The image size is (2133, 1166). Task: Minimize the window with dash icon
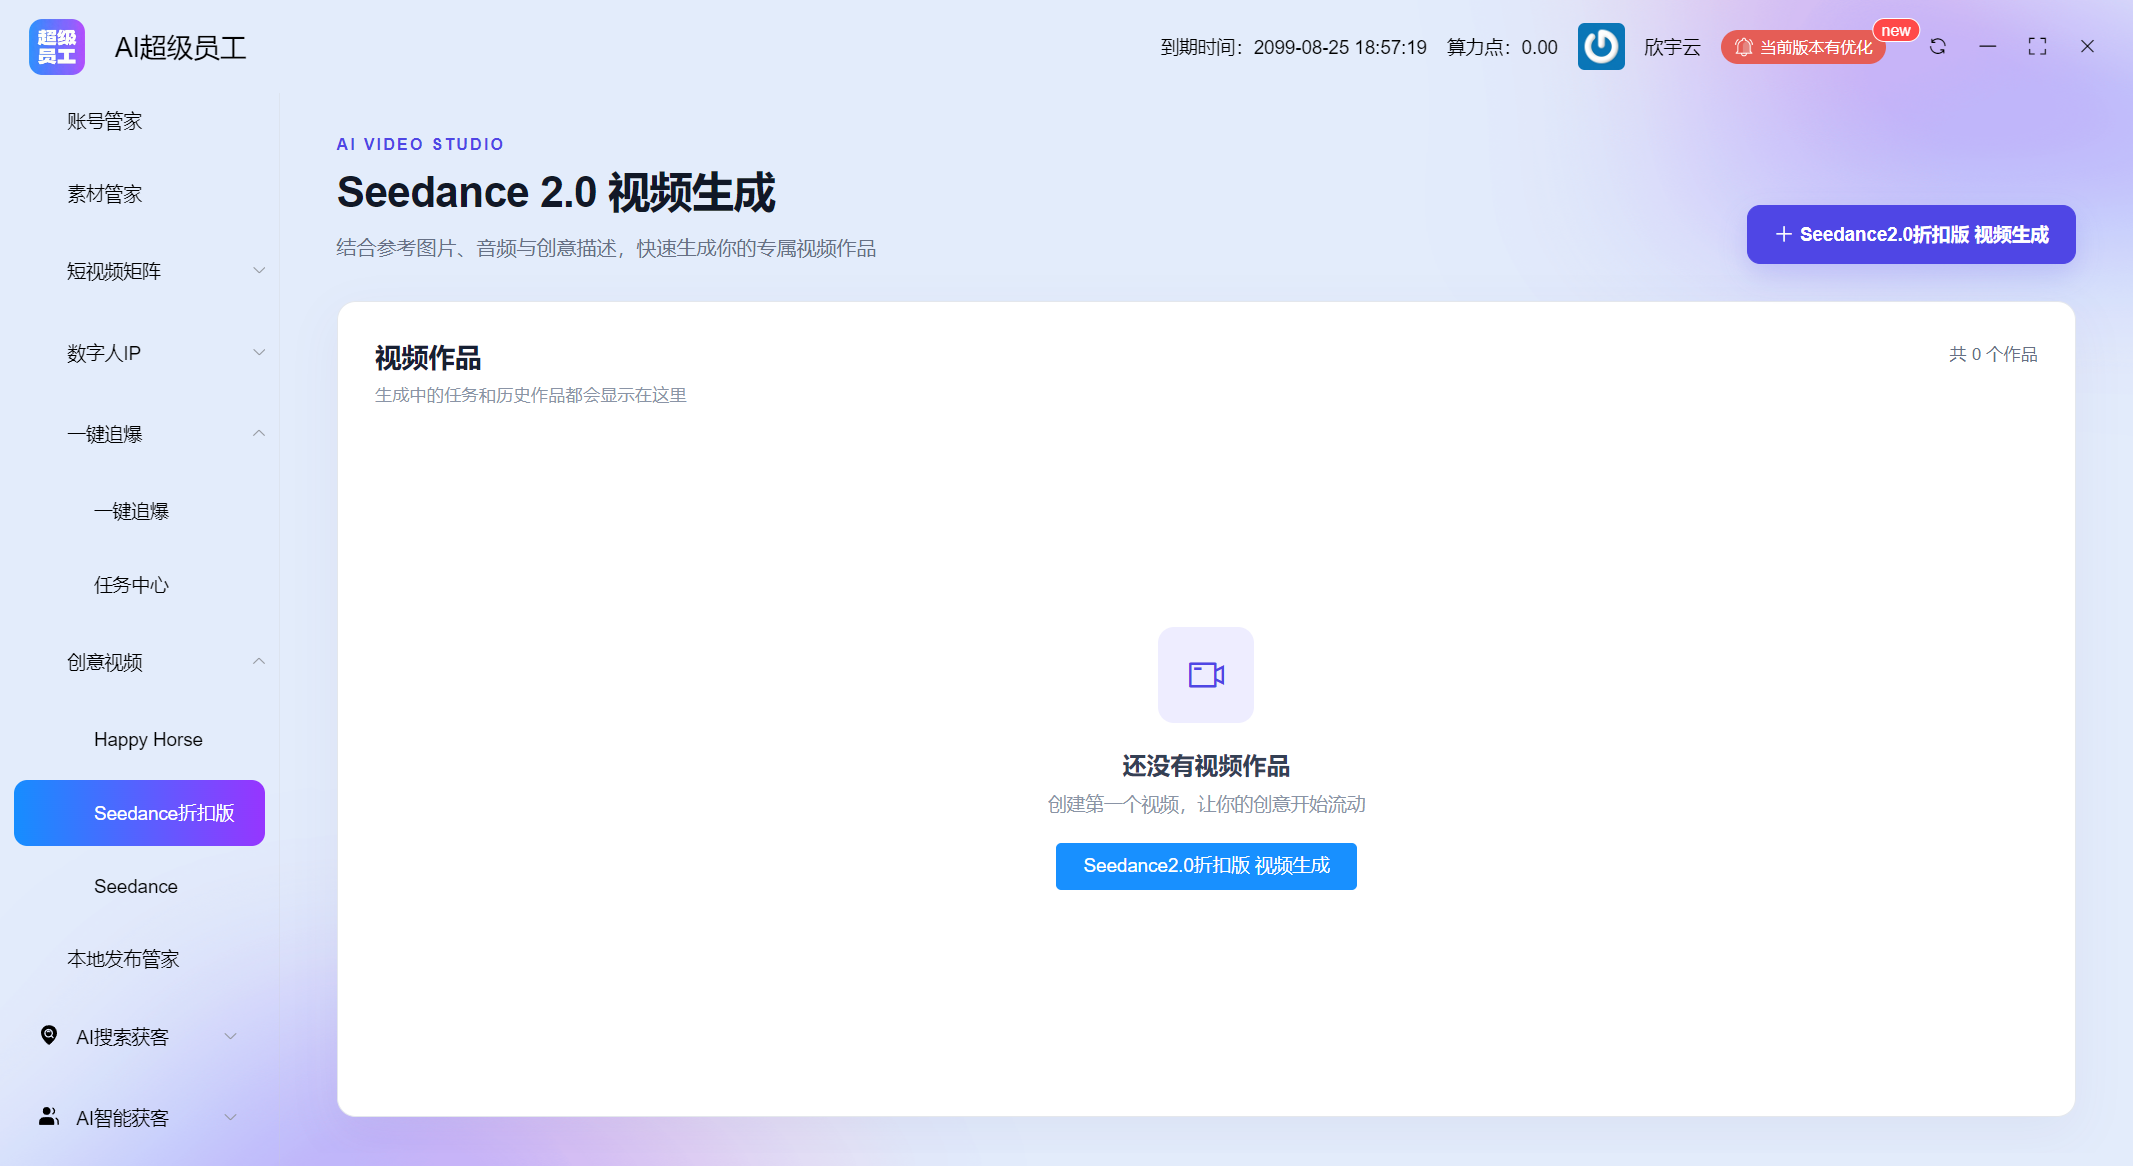[1988, 47]
